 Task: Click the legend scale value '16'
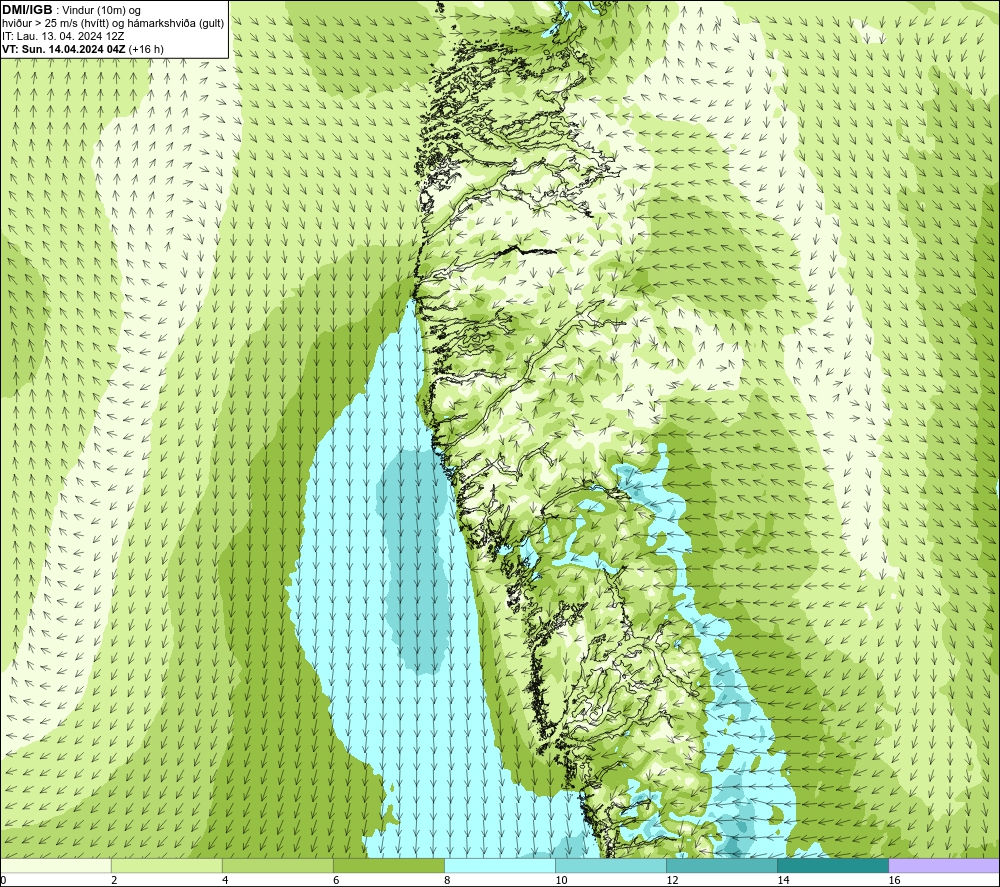(894, 880)
